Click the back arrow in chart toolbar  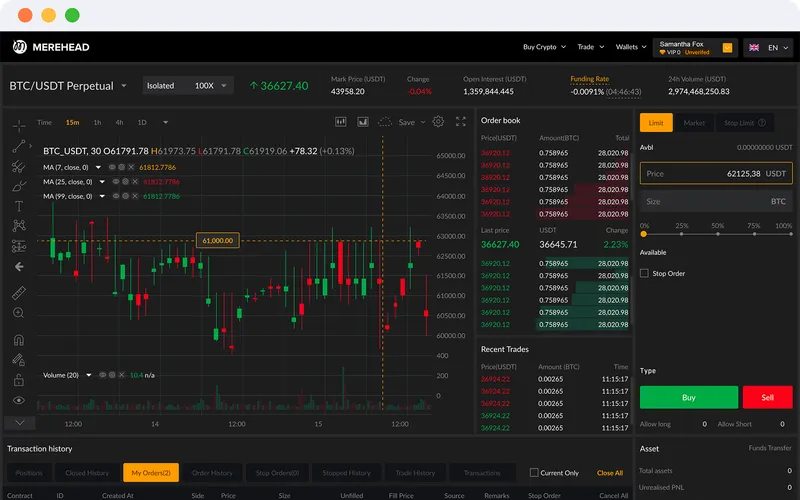[x=19, y=266]
